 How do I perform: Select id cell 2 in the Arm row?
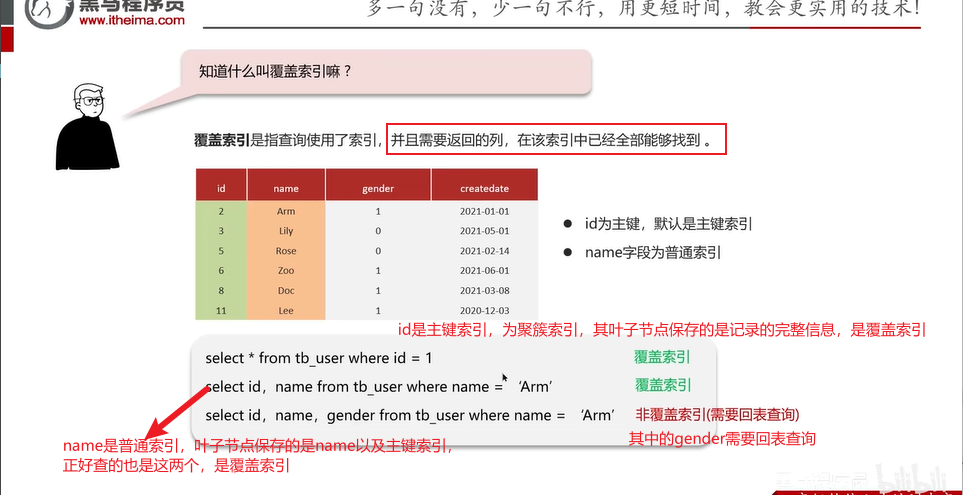(x=221, y=211)
